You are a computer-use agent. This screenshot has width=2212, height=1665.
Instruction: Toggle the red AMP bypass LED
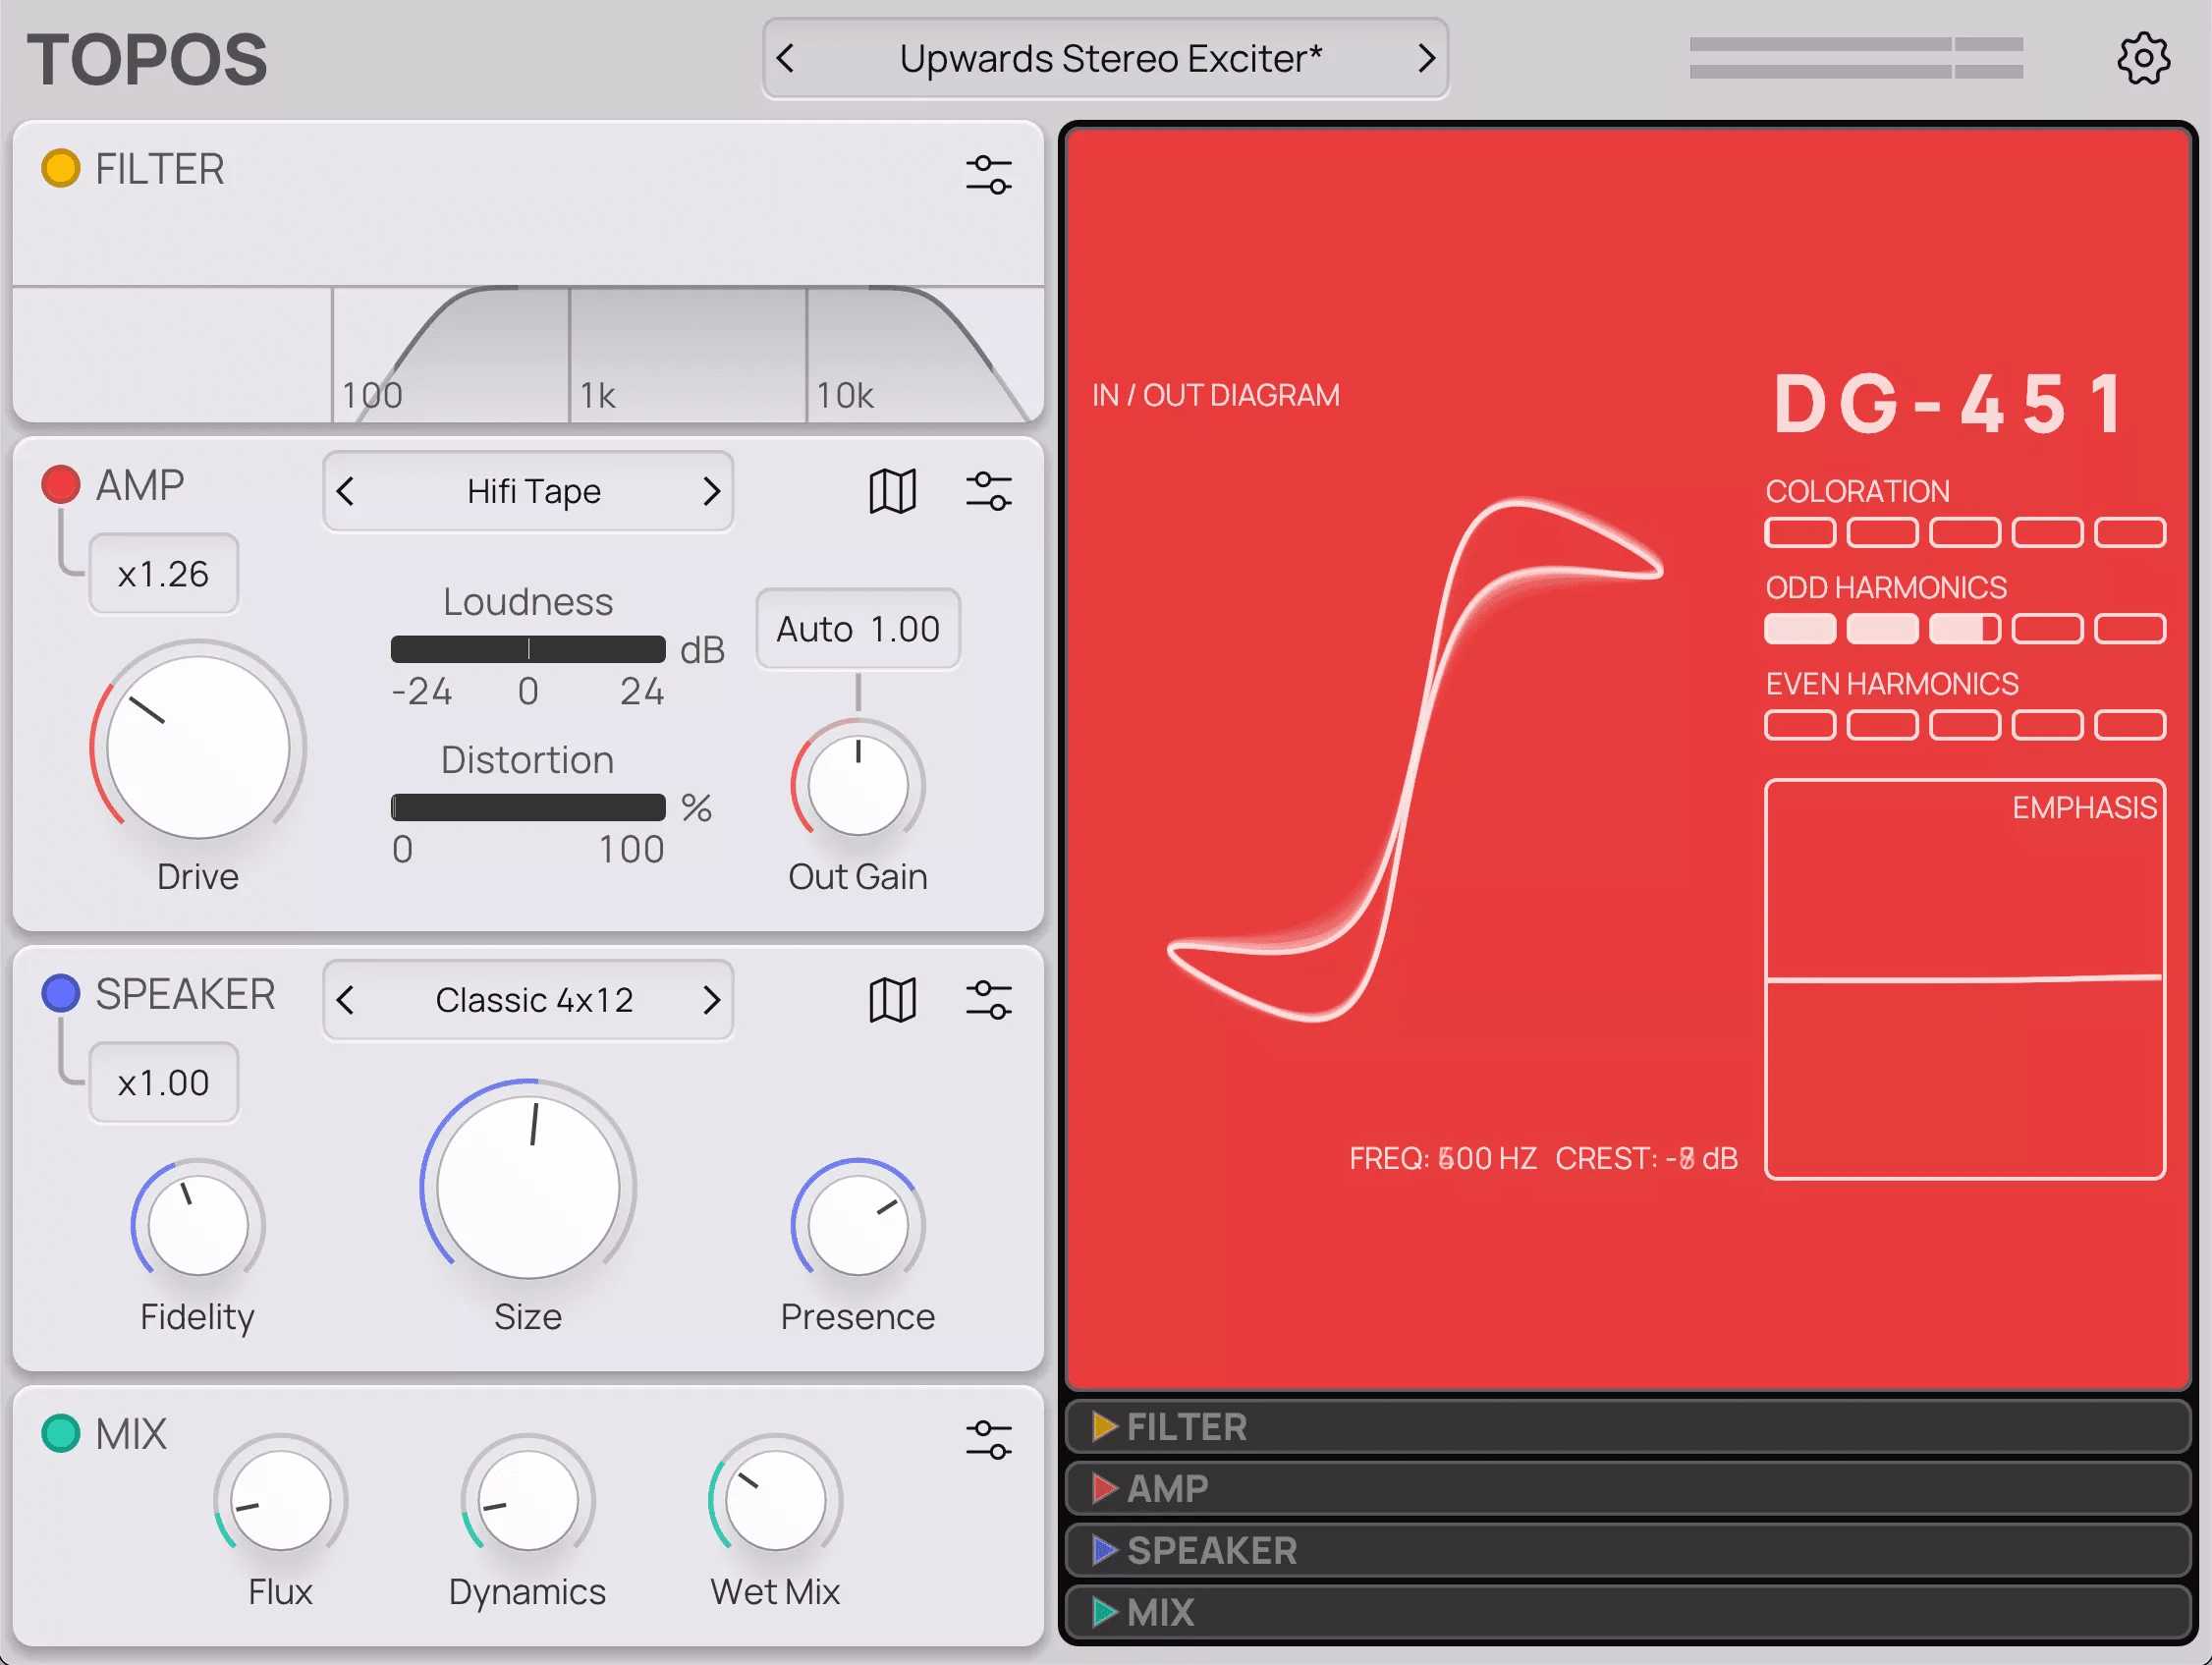click(x=61, y=483)
